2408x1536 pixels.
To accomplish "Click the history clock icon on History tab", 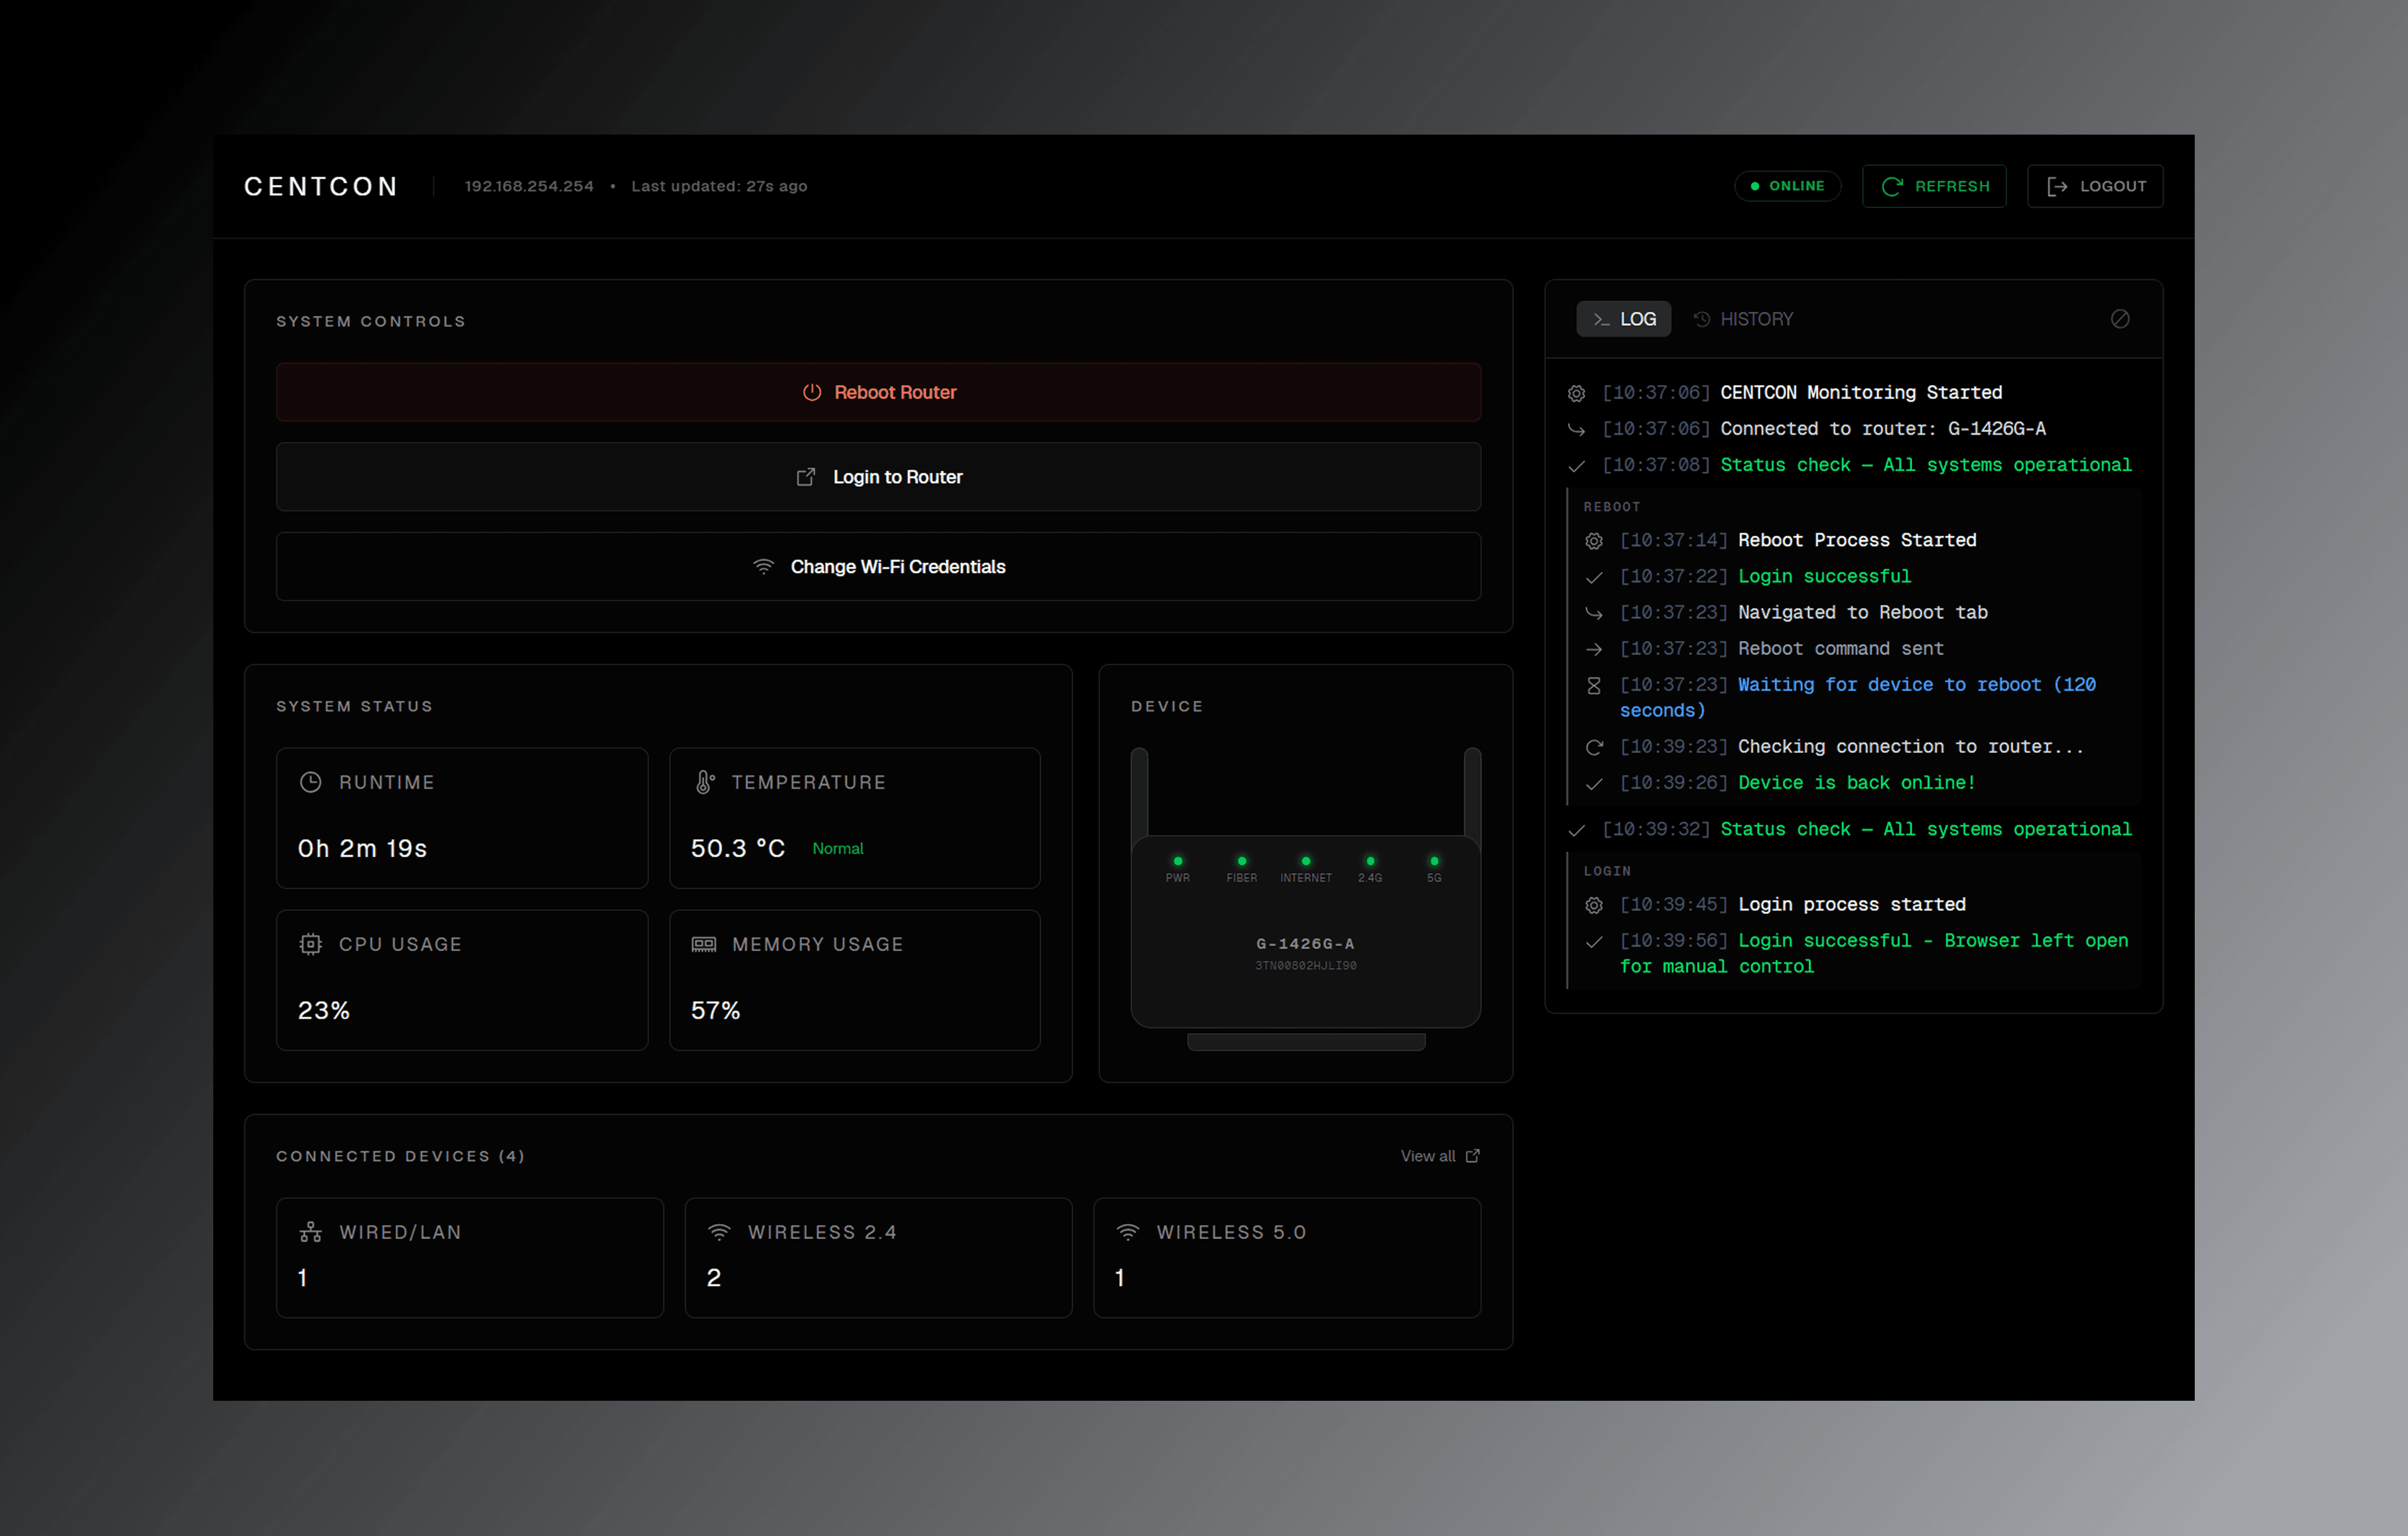I will pos(1702,319).
